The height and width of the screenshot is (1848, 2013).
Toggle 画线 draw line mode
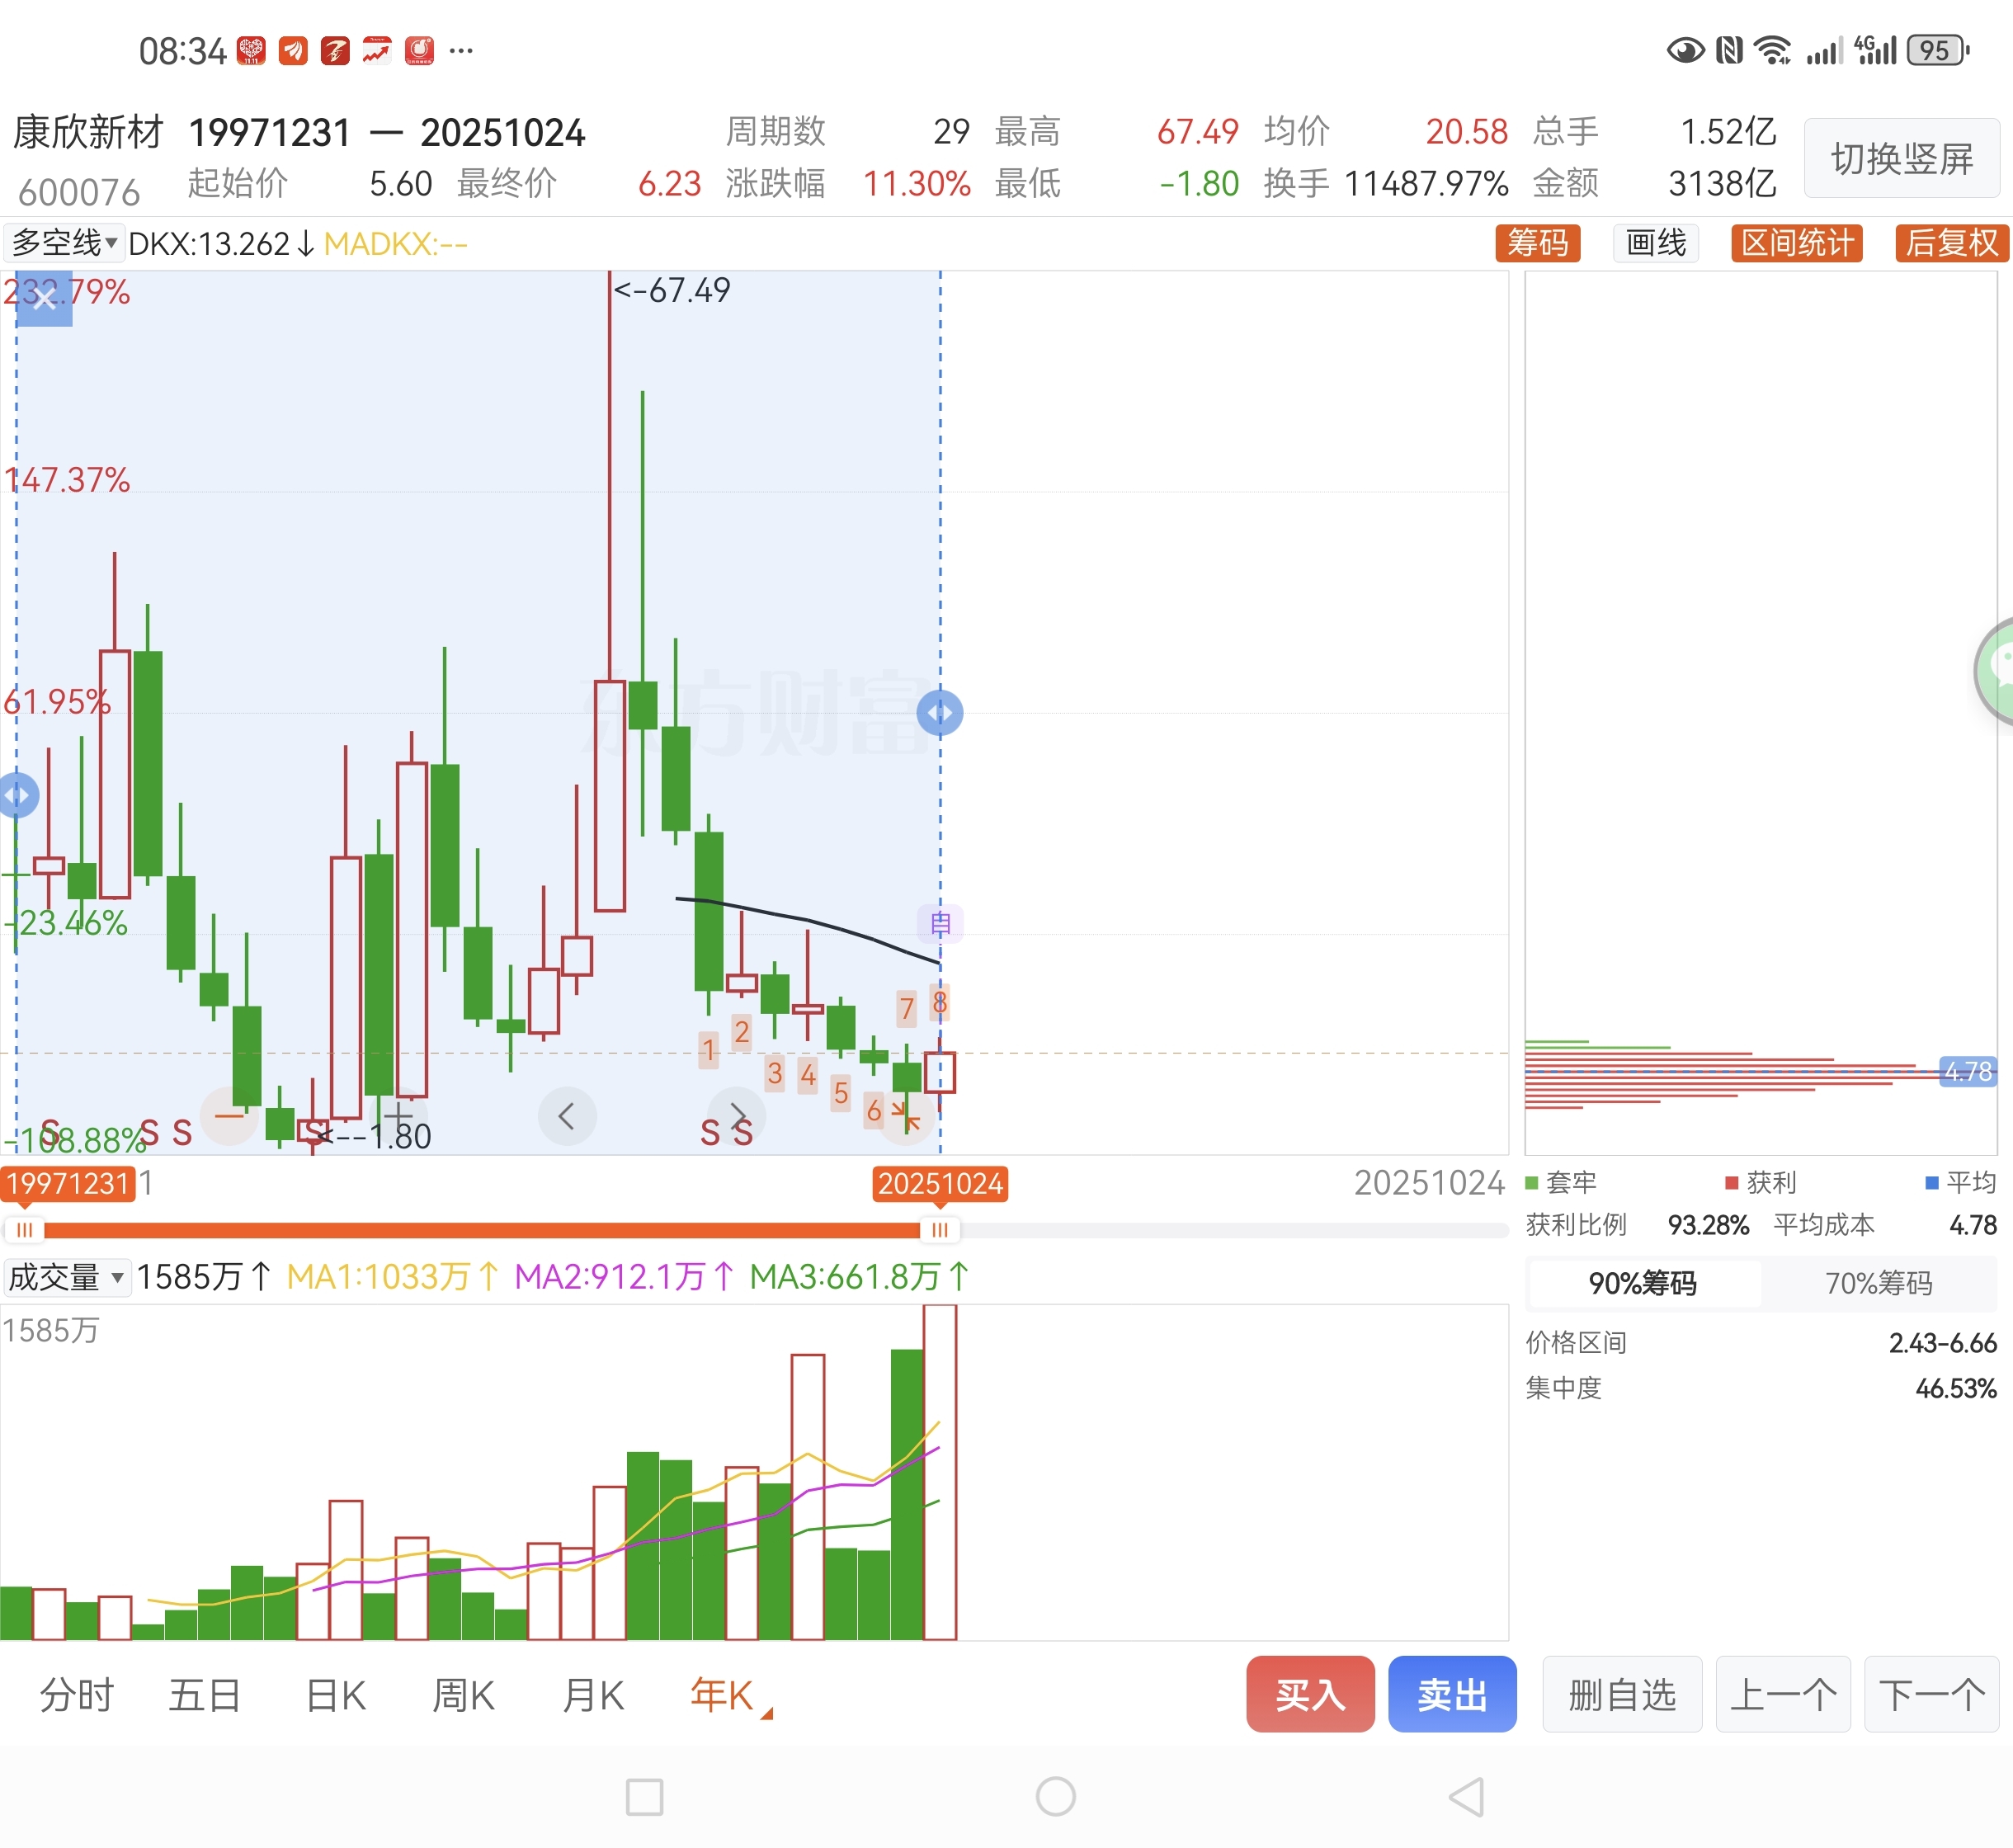pos(1655,243)
